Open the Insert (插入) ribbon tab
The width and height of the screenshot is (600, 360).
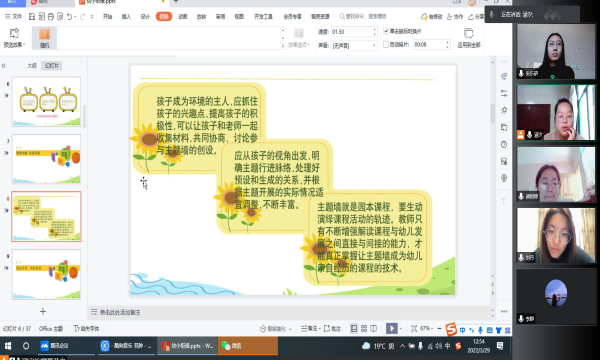pos(126,16)
